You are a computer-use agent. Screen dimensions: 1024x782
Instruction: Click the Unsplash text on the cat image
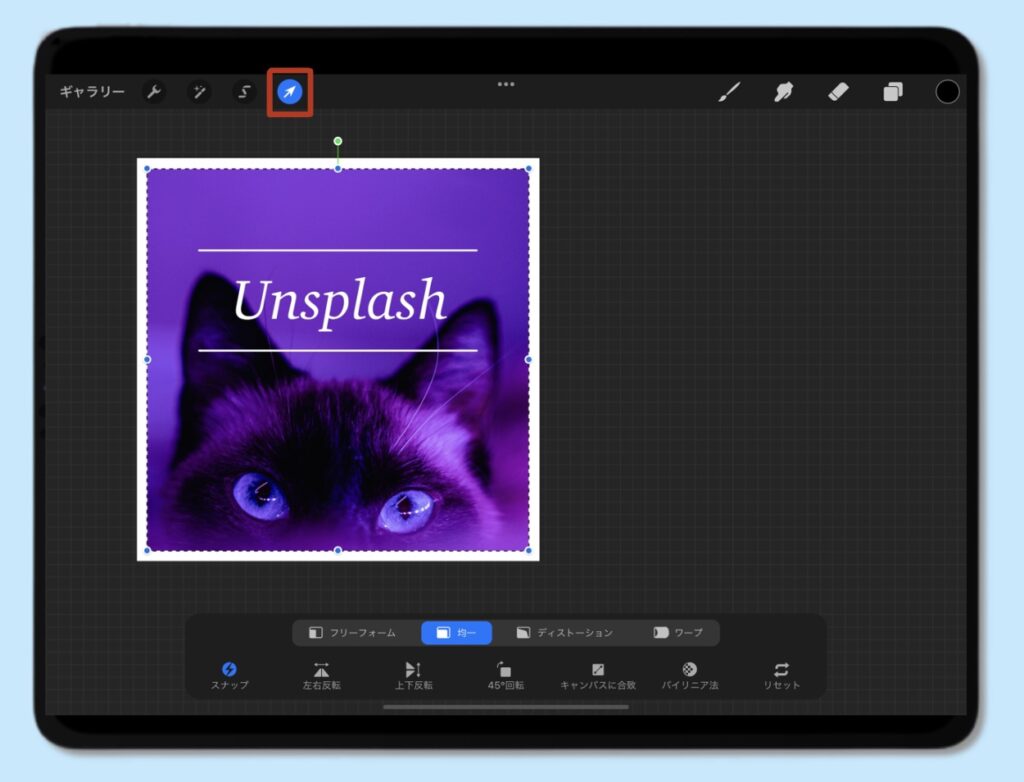point(340,302)
